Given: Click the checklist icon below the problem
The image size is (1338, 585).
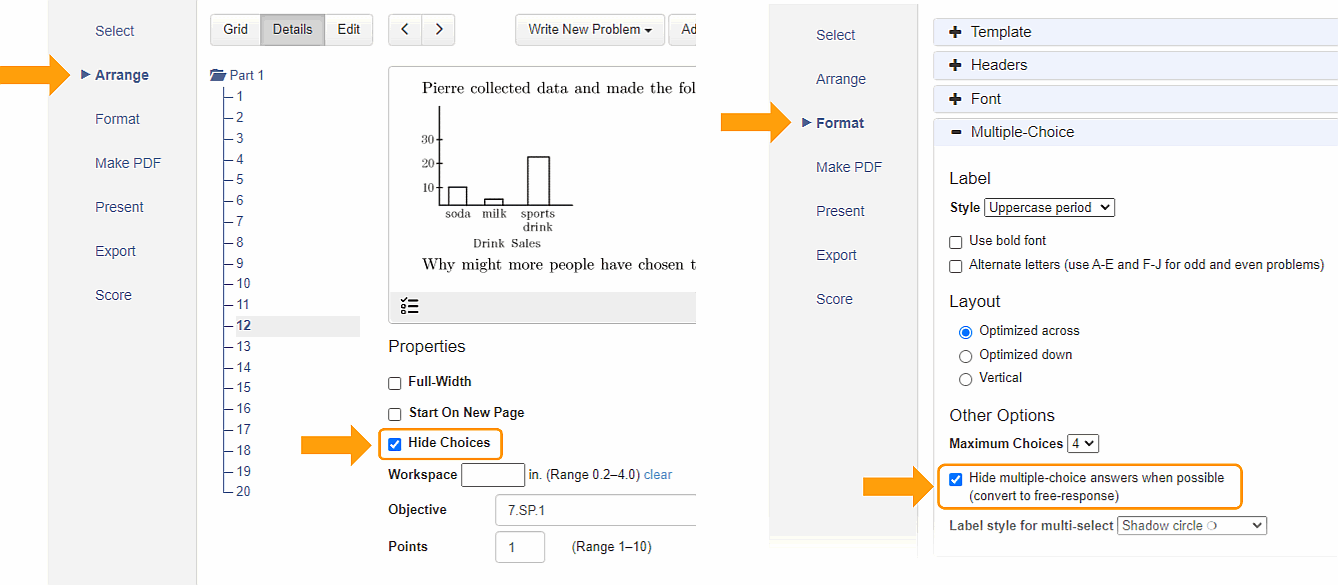Looking at the screenshot, I should 409,306.
